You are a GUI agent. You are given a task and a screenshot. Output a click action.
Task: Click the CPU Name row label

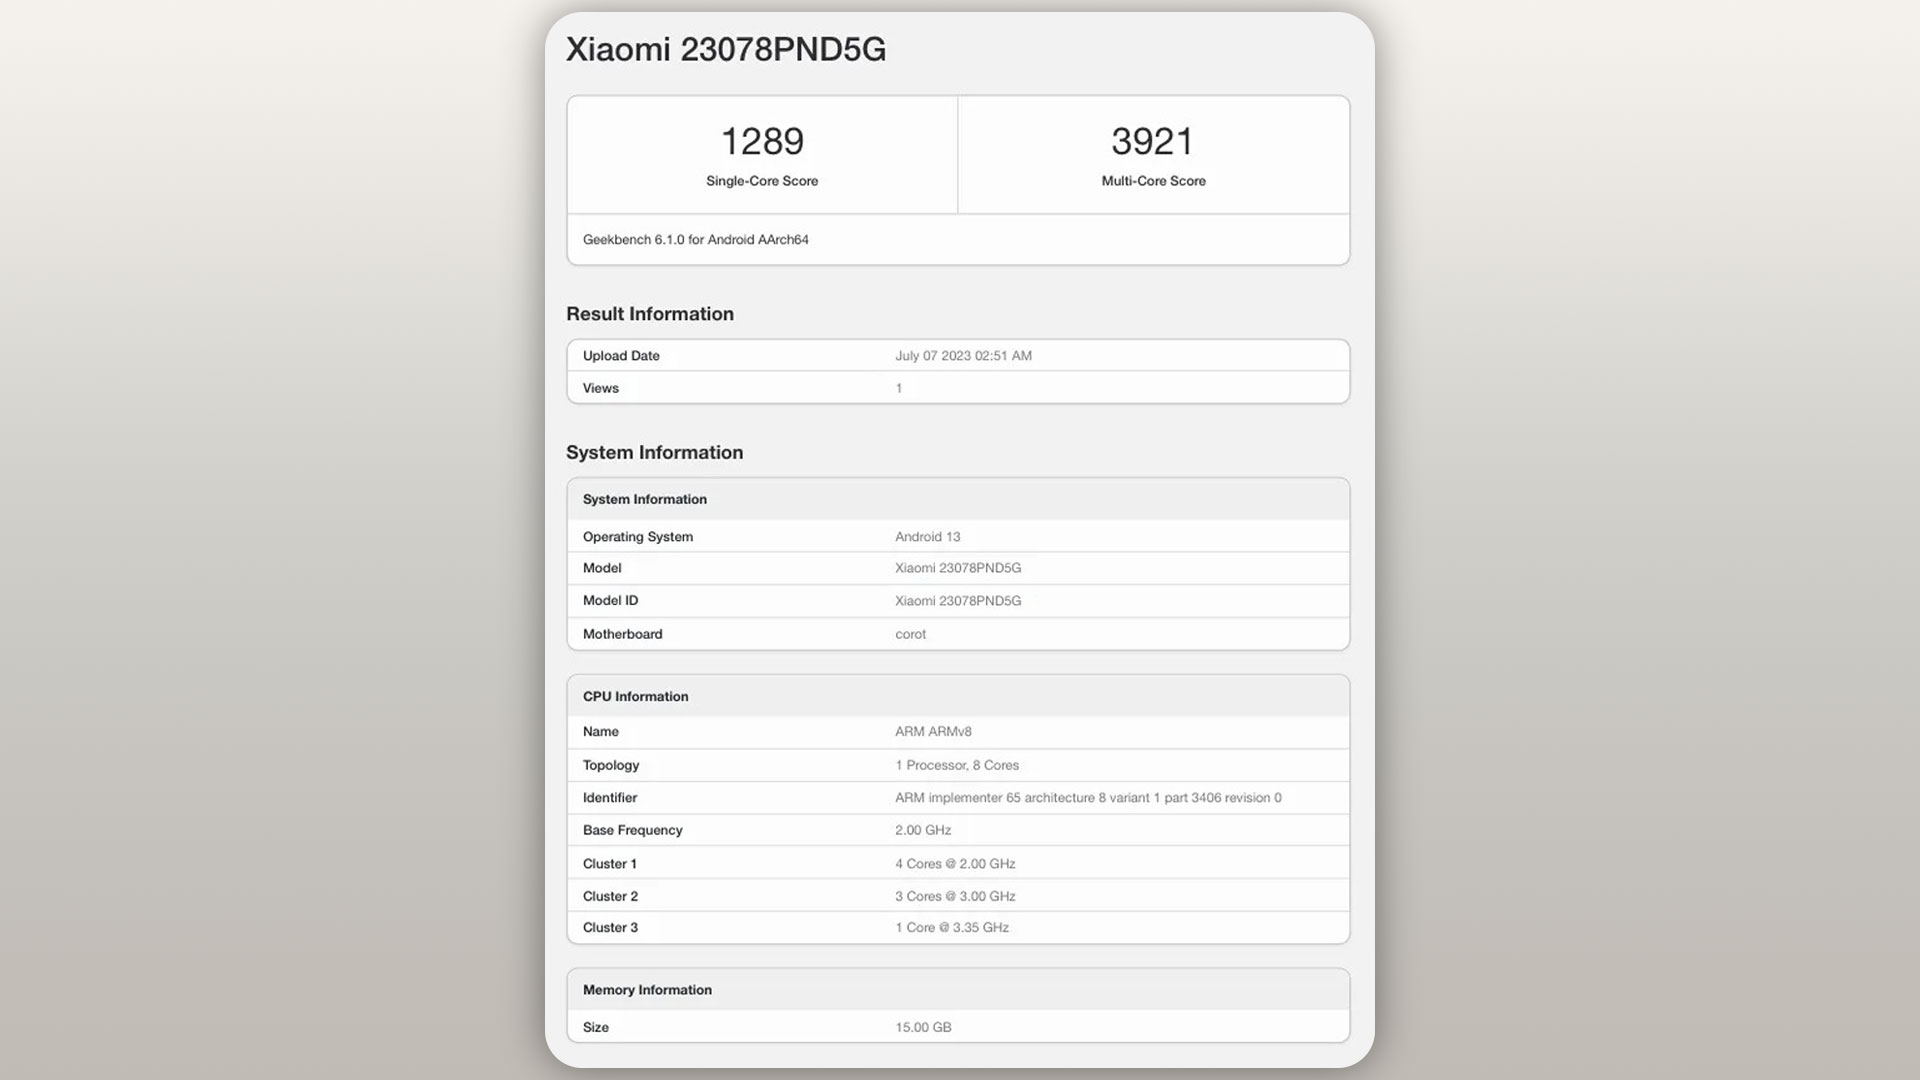click(601, 732)
